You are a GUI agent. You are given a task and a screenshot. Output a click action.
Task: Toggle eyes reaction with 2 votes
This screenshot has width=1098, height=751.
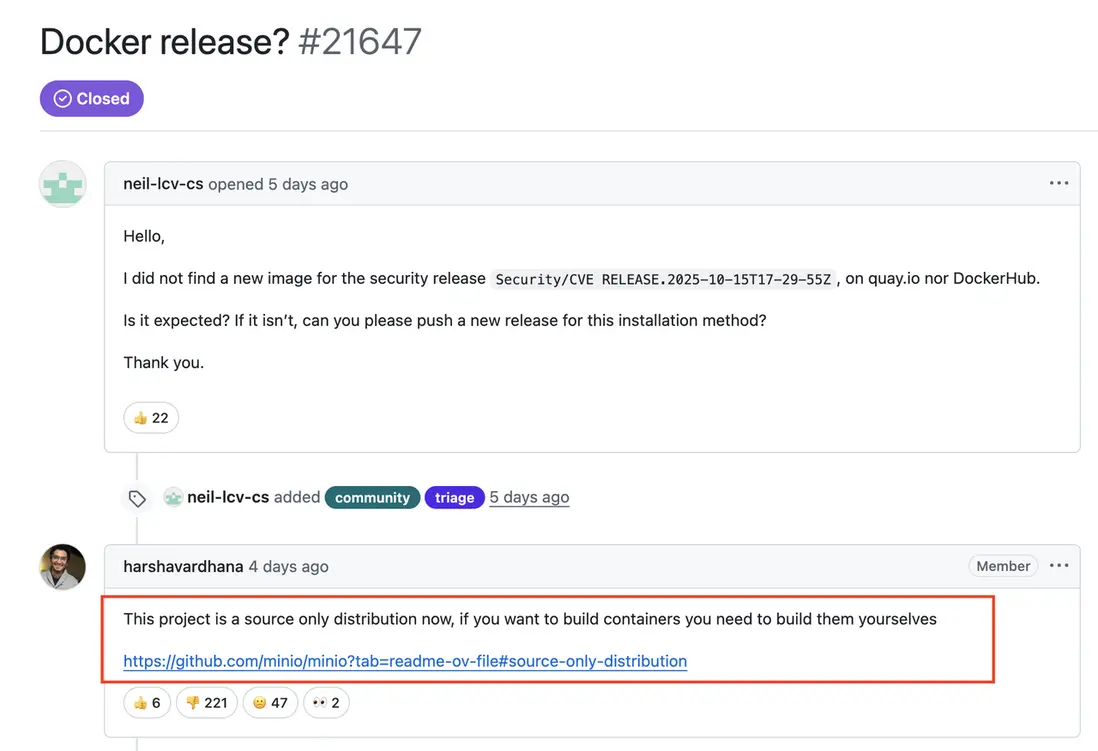pos(326,703)
